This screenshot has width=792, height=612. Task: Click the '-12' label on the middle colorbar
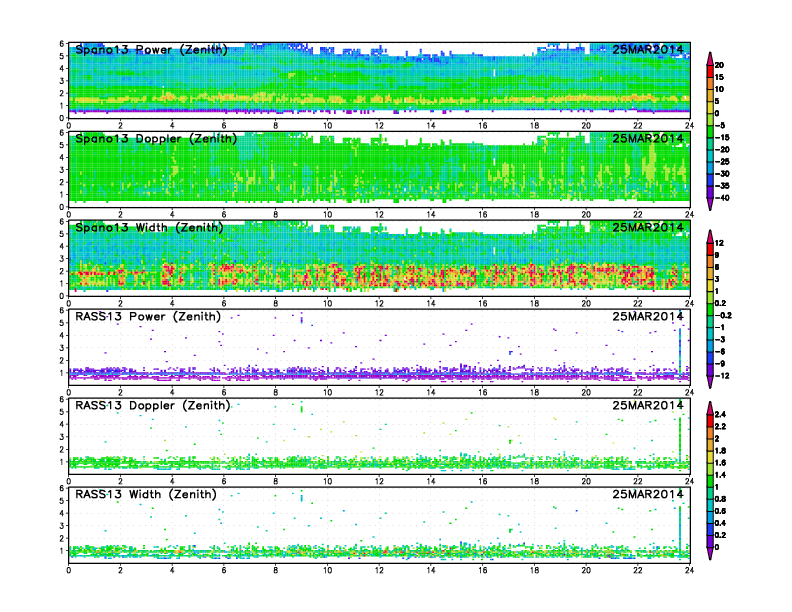tap(721, 376)
